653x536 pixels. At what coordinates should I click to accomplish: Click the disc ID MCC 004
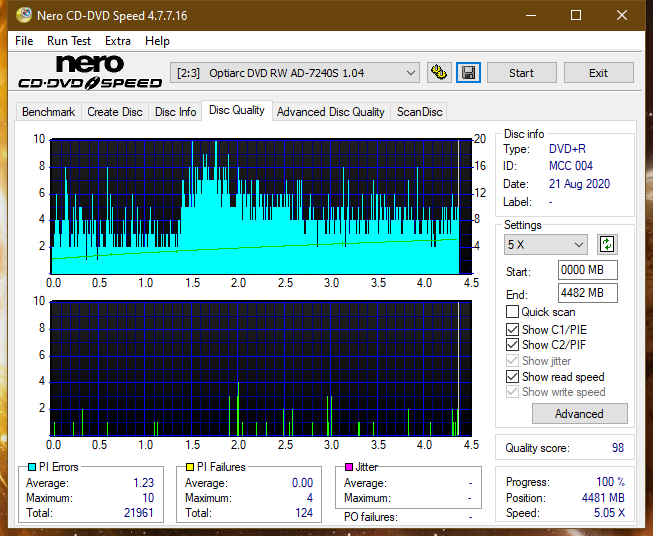coord(571,166)
